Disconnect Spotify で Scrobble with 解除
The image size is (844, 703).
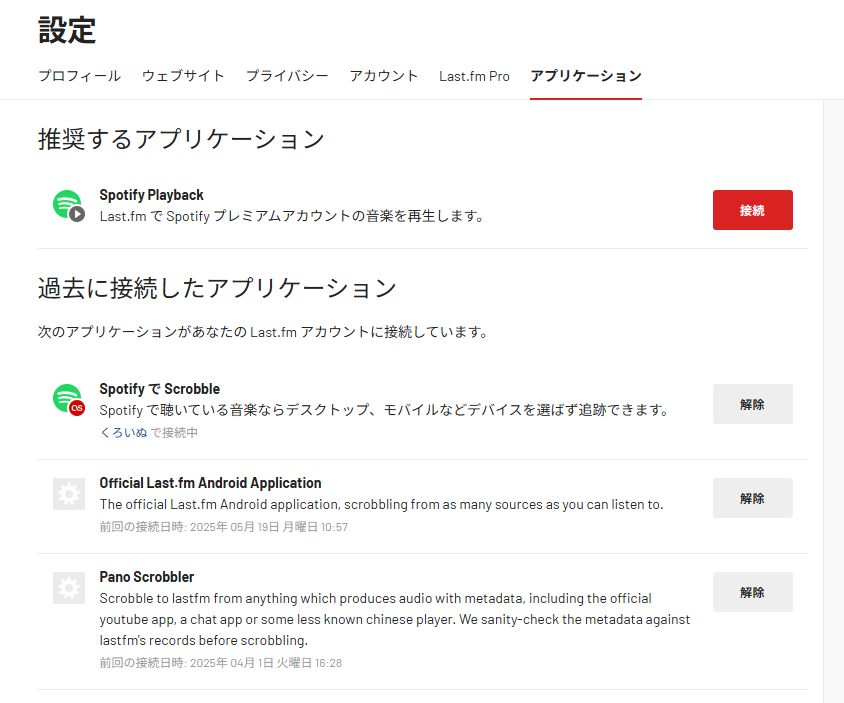(x=752, y=404)
